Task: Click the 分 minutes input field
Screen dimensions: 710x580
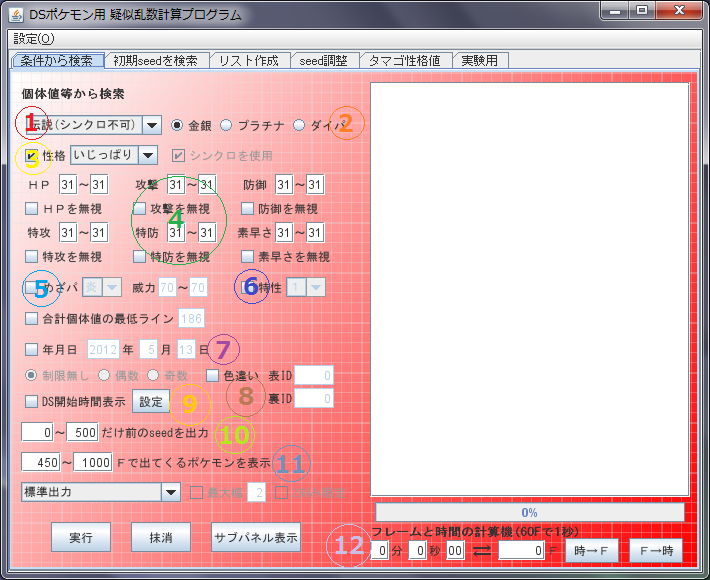Action: click(x=379, y=551)
